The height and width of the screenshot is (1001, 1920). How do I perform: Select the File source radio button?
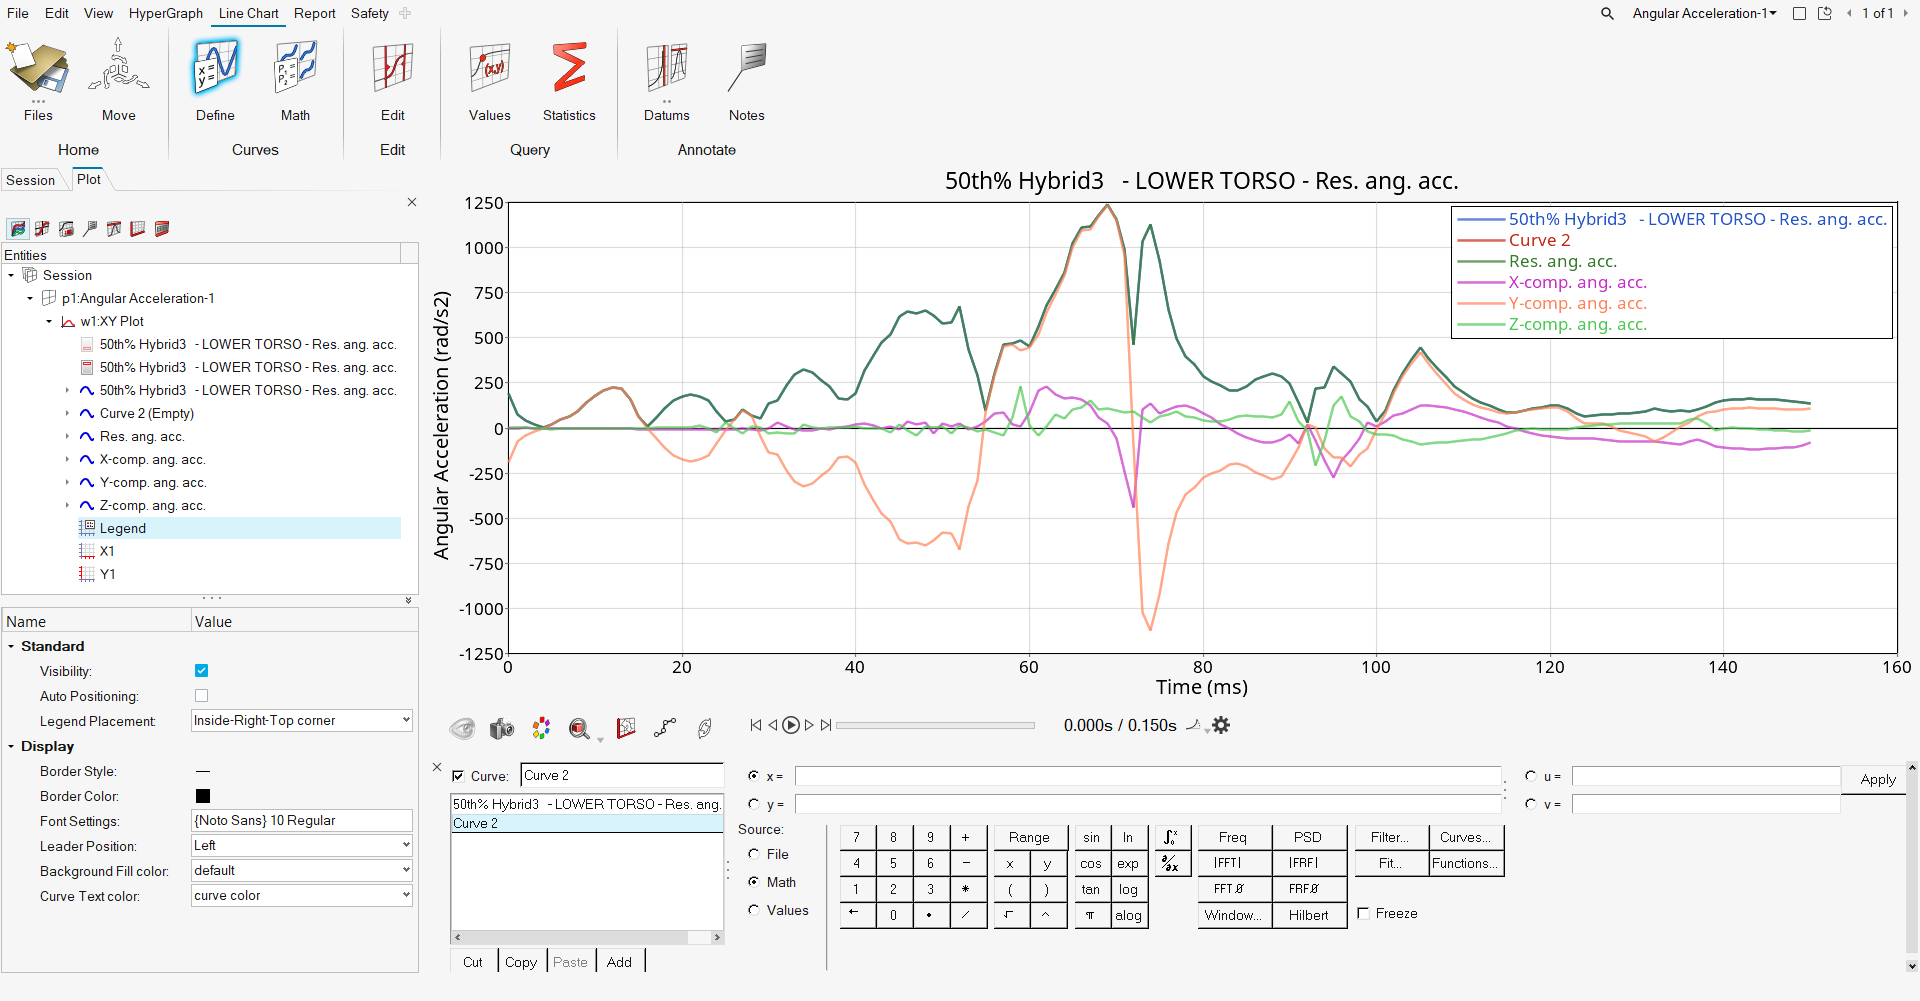point(754,854)
